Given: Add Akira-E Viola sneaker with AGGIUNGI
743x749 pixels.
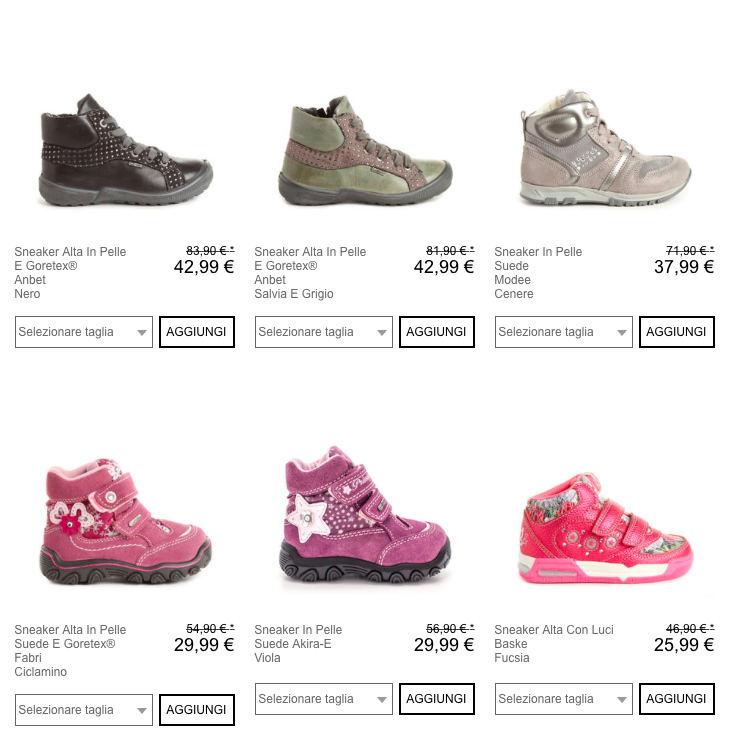Looking at the screenshot, I should pyautogui.click(x=437, y=699).
